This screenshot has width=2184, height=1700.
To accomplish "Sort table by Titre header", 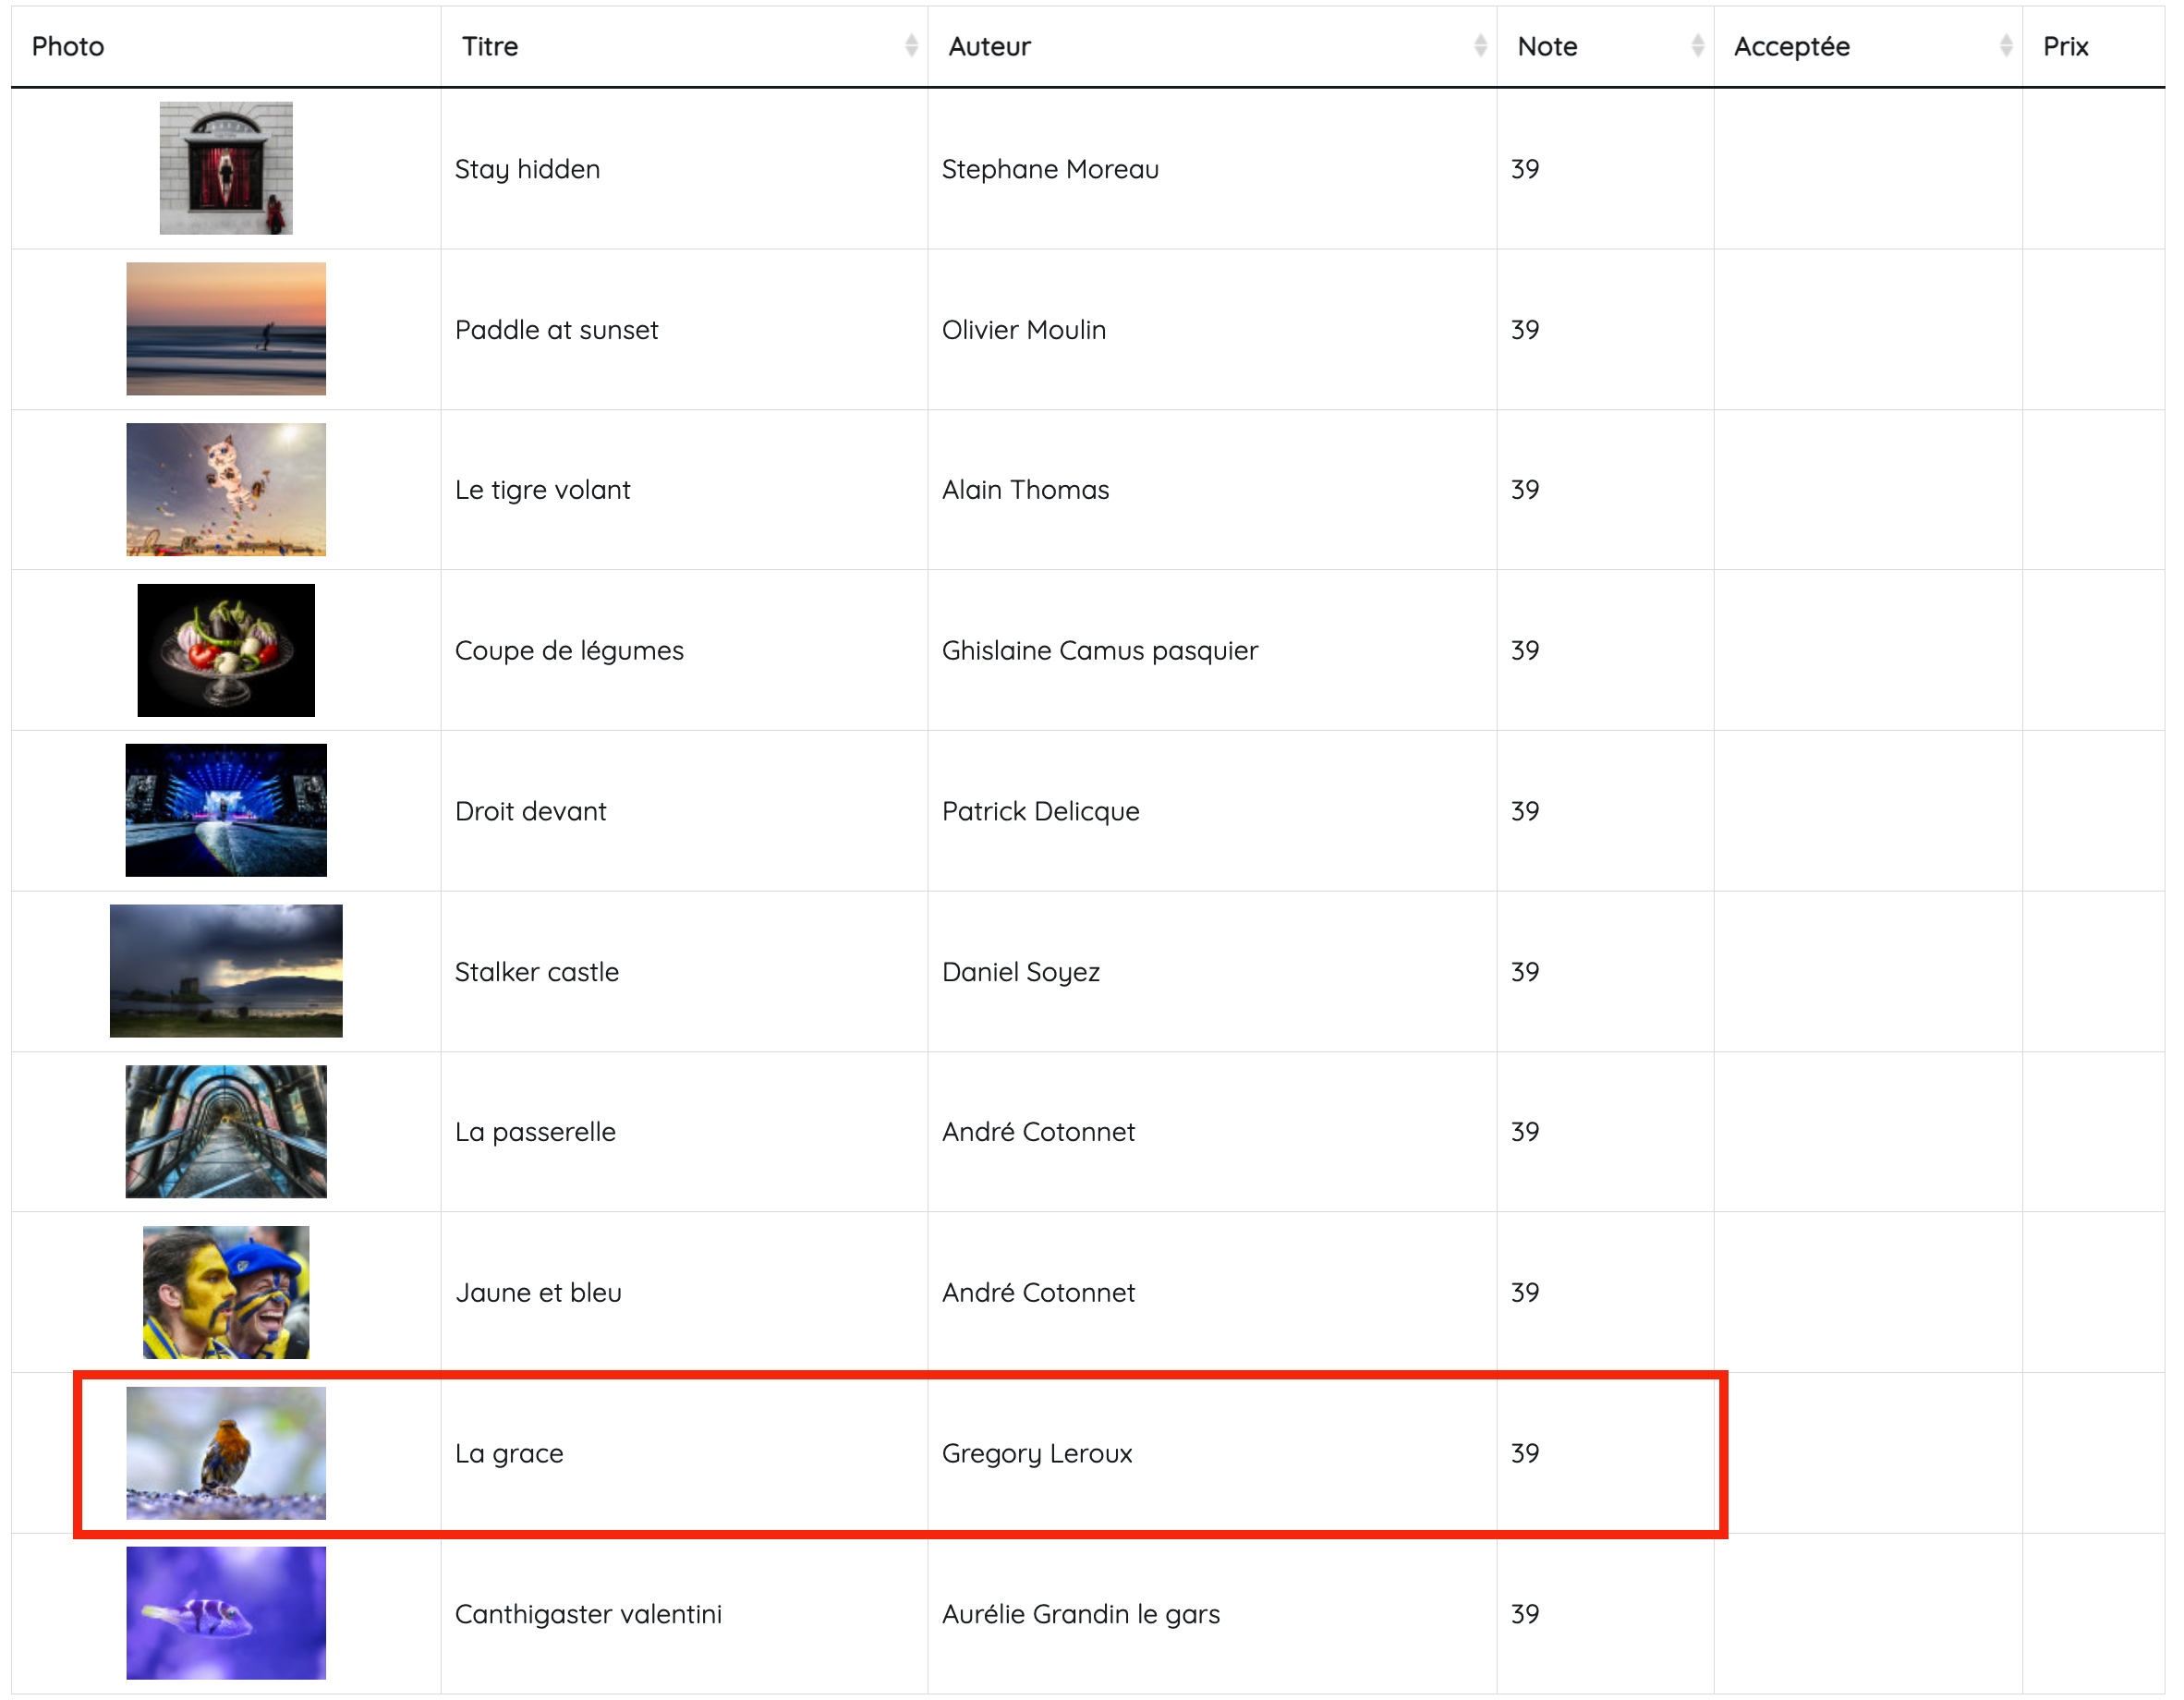I will [490, 46].
